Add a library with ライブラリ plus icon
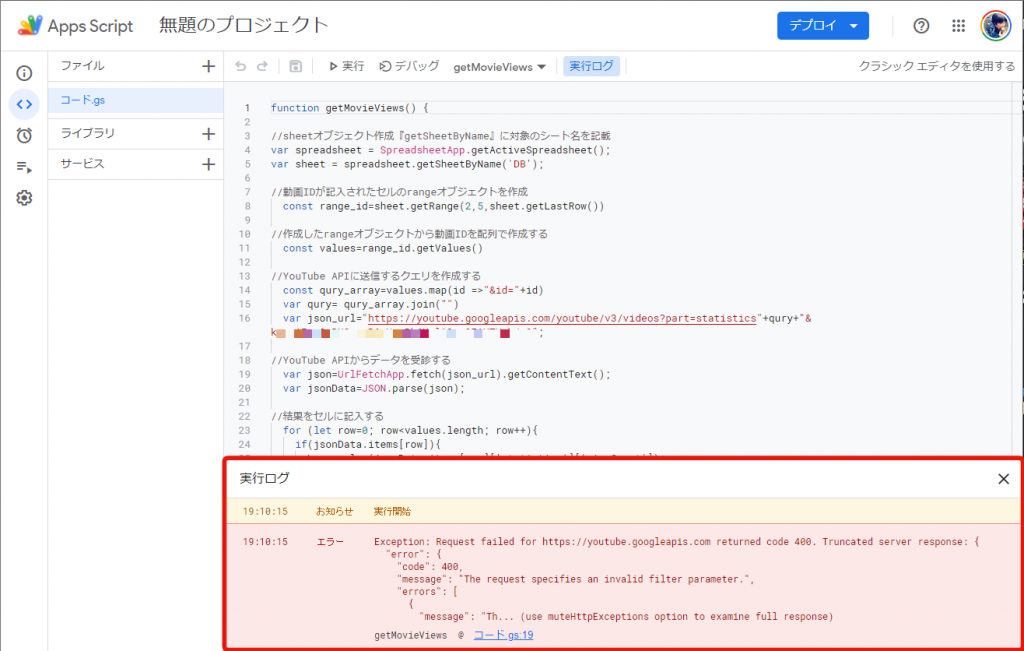Viewport: 1024px width, 651px height. click(208, 133)
